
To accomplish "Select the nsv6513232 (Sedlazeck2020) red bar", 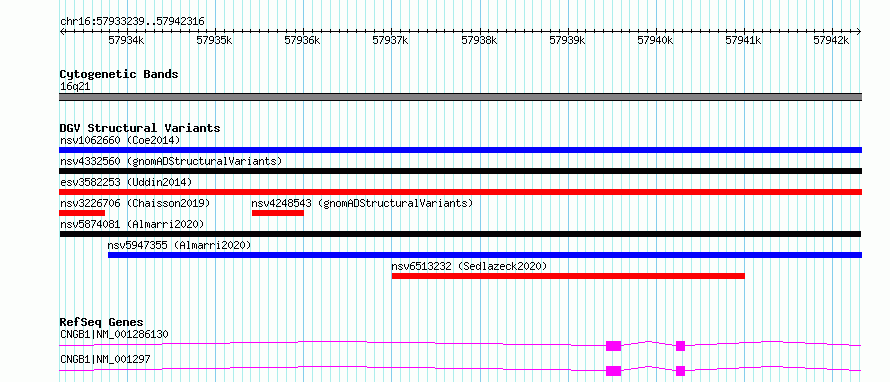I will coord(568,276).
